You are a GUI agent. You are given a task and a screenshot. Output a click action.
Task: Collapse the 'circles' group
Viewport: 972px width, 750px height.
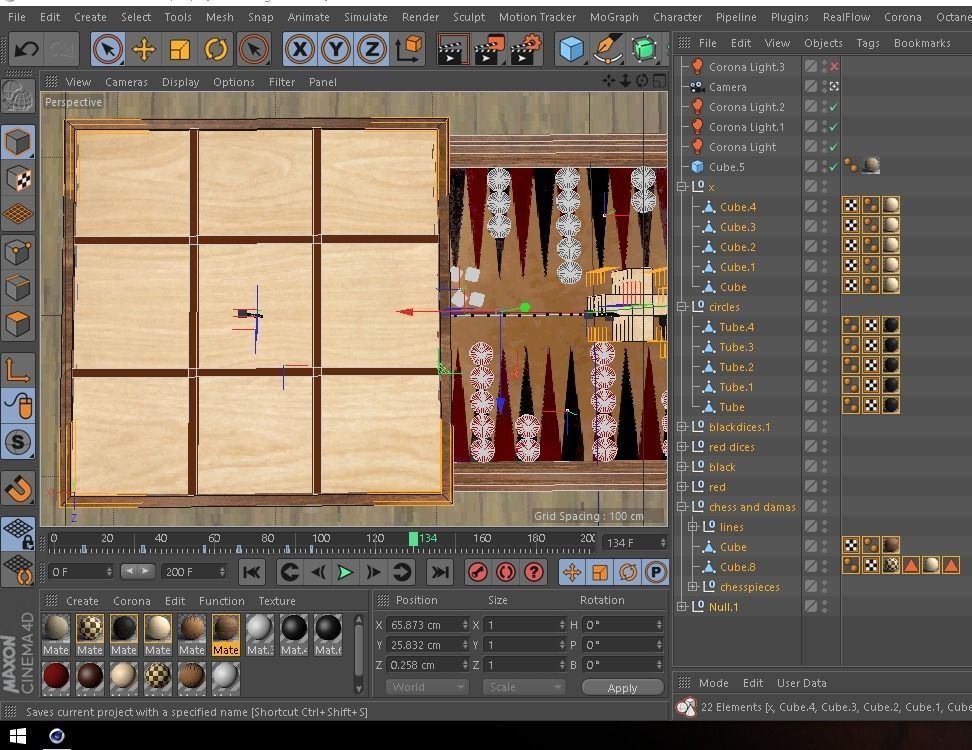click(x=682, y=307)
